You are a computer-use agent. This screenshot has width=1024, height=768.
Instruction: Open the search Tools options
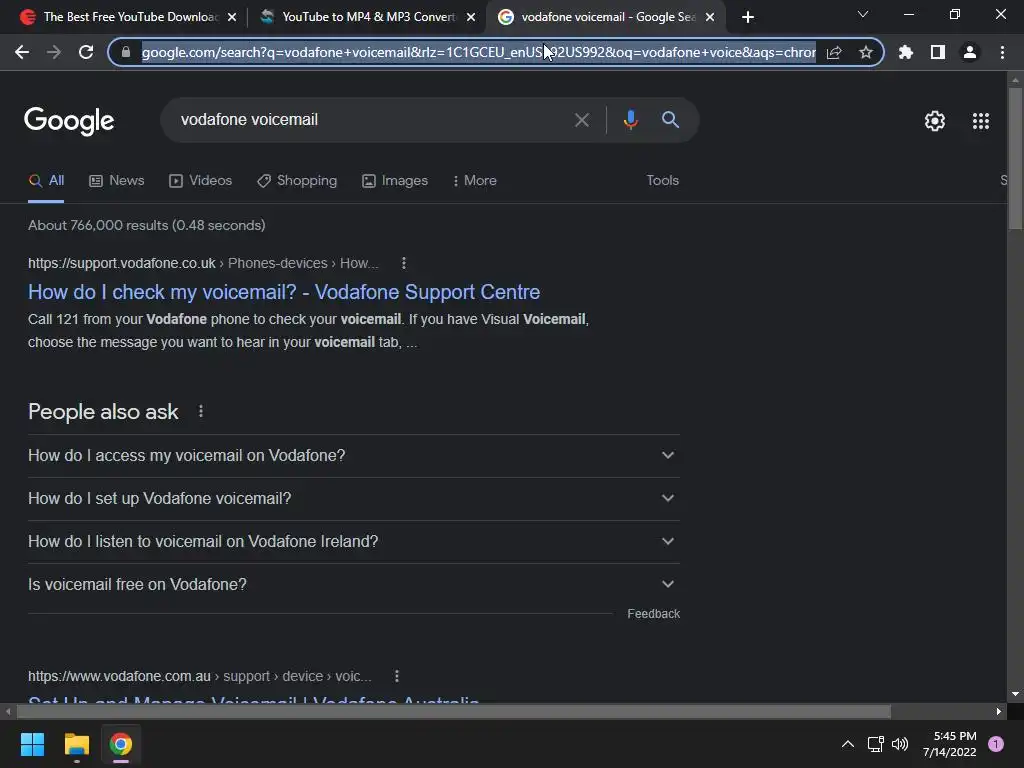point(662,180)
